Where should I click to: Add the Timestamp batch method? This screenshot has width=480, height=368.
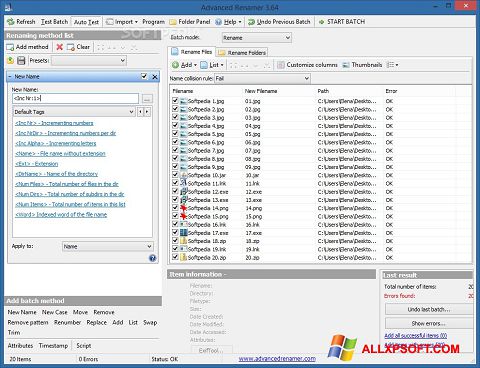tap(53, 346)
